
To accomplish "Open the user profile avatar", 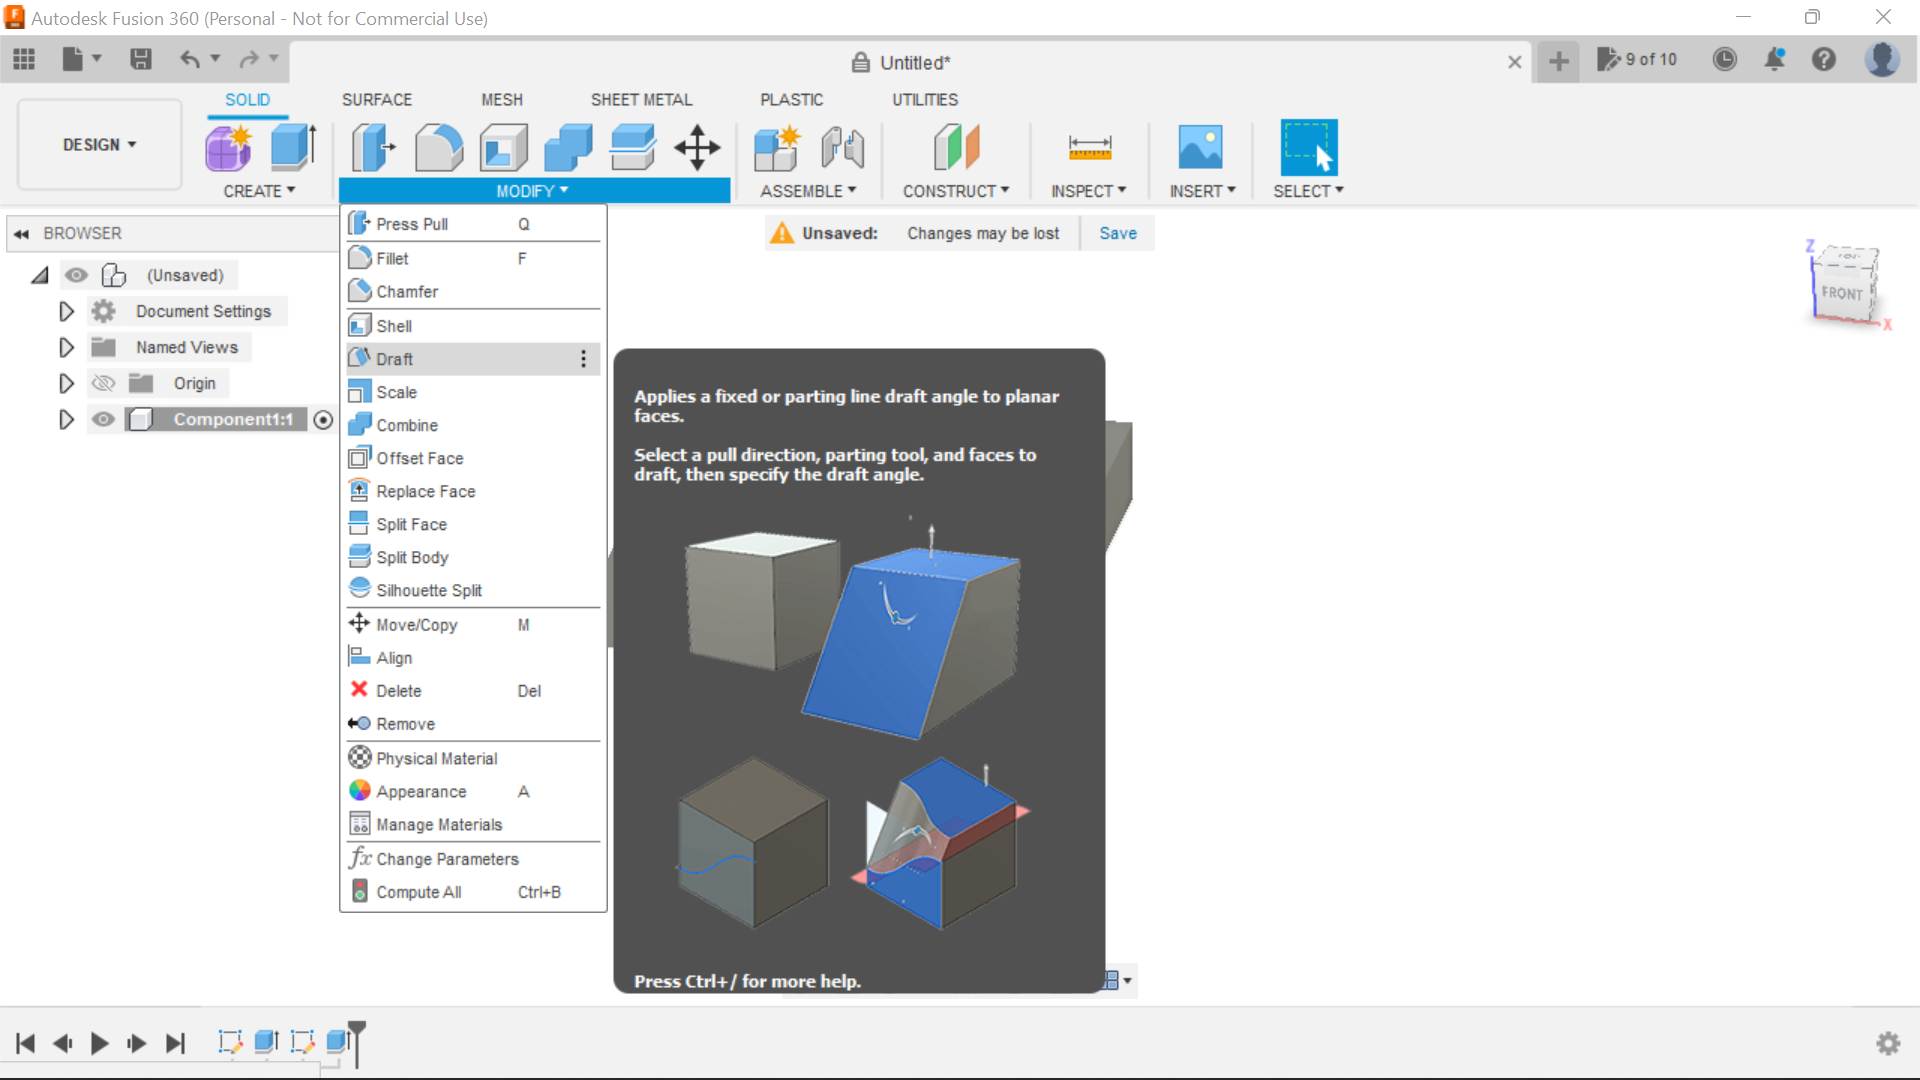I will tap(1882, 60).
